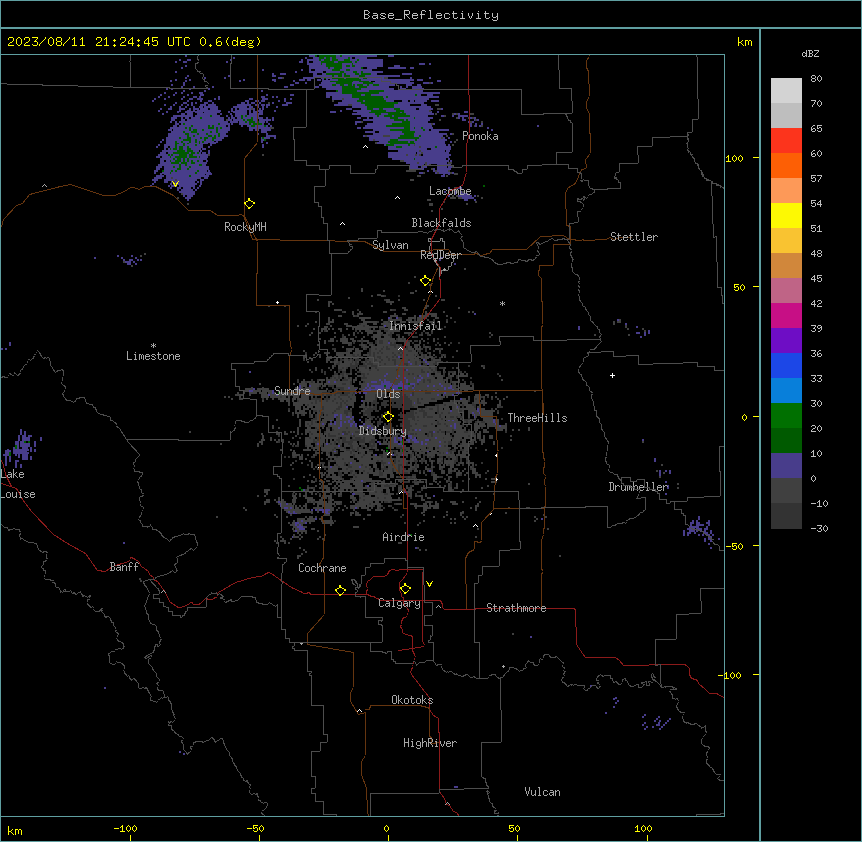
Task: Click the red 65-60 dBZ legend swatch
Action: (786, 141)
